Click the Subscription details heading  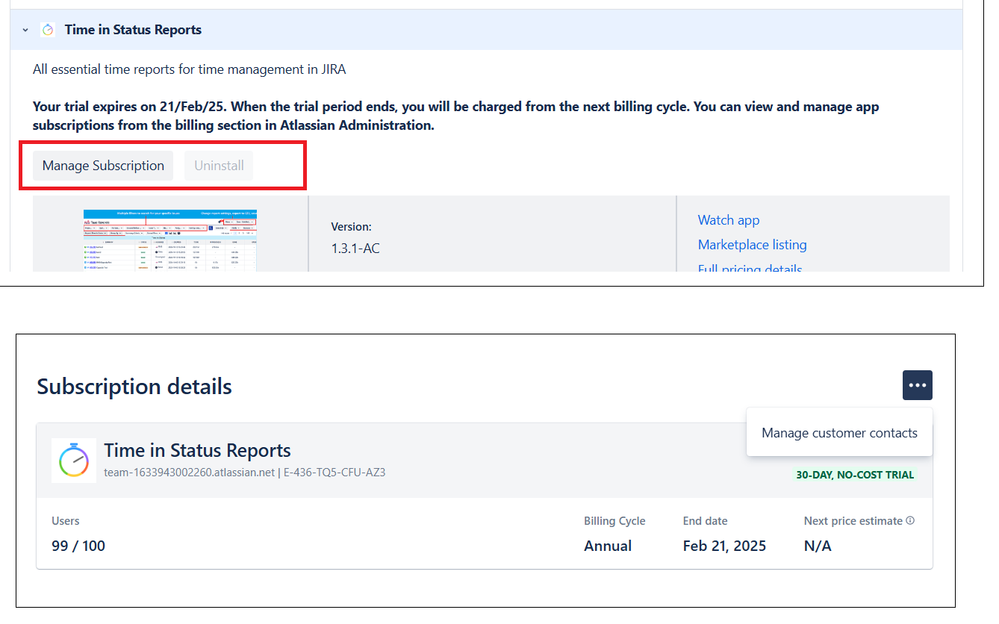coord(134,386)
